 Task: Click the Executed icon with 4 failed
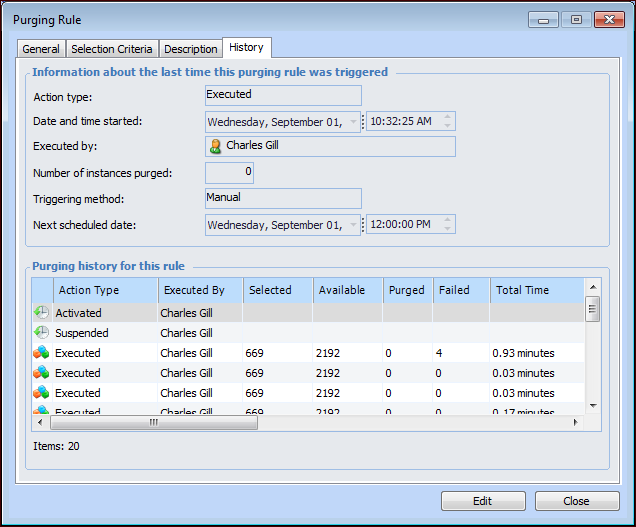pyautogui.click(x=41, y=353)
